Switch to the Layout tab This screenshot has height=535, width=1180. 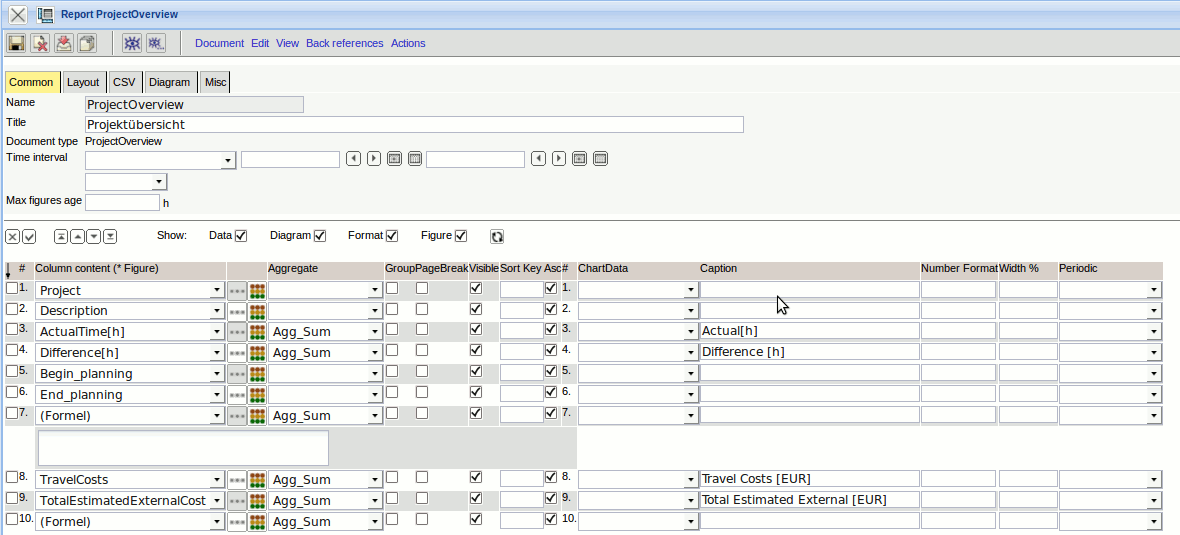pos(83,82)
